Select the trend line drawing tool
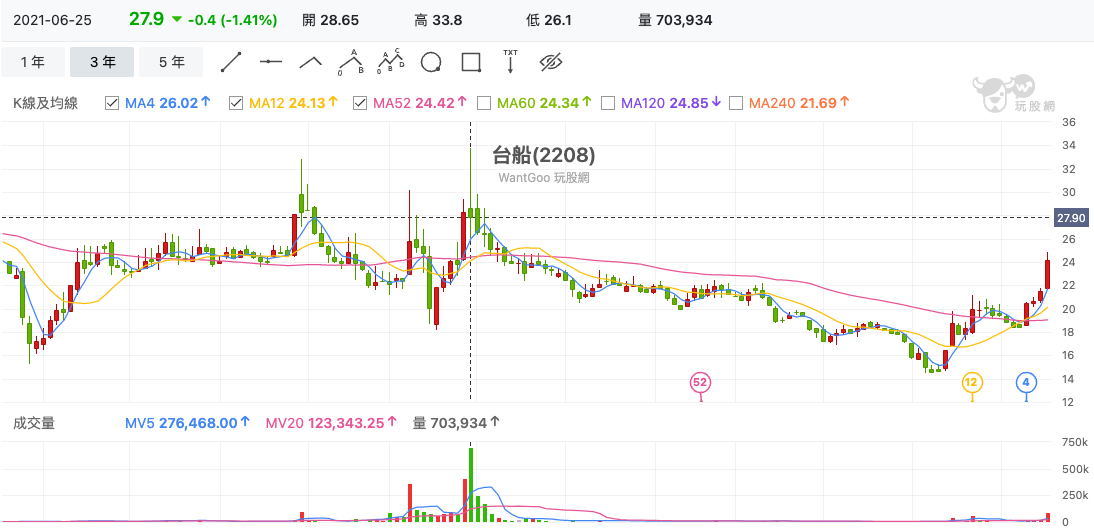Viewport: 1094px width, 532px height. coord(231,62)
